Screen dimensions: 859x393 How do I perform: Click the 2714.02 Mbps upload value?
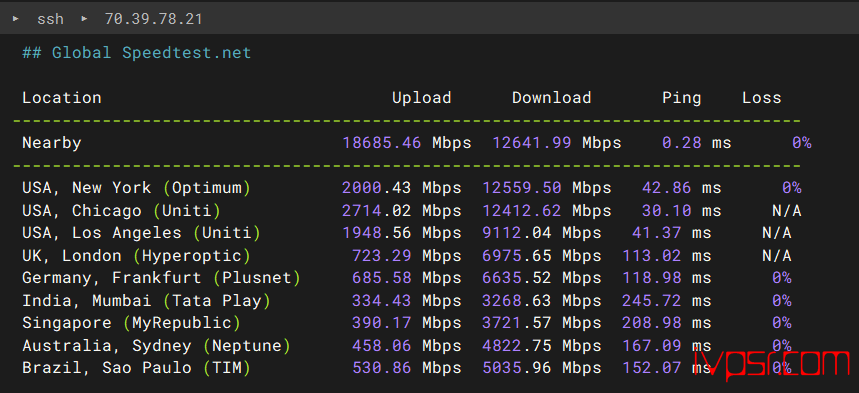click(x=402, y=210)
